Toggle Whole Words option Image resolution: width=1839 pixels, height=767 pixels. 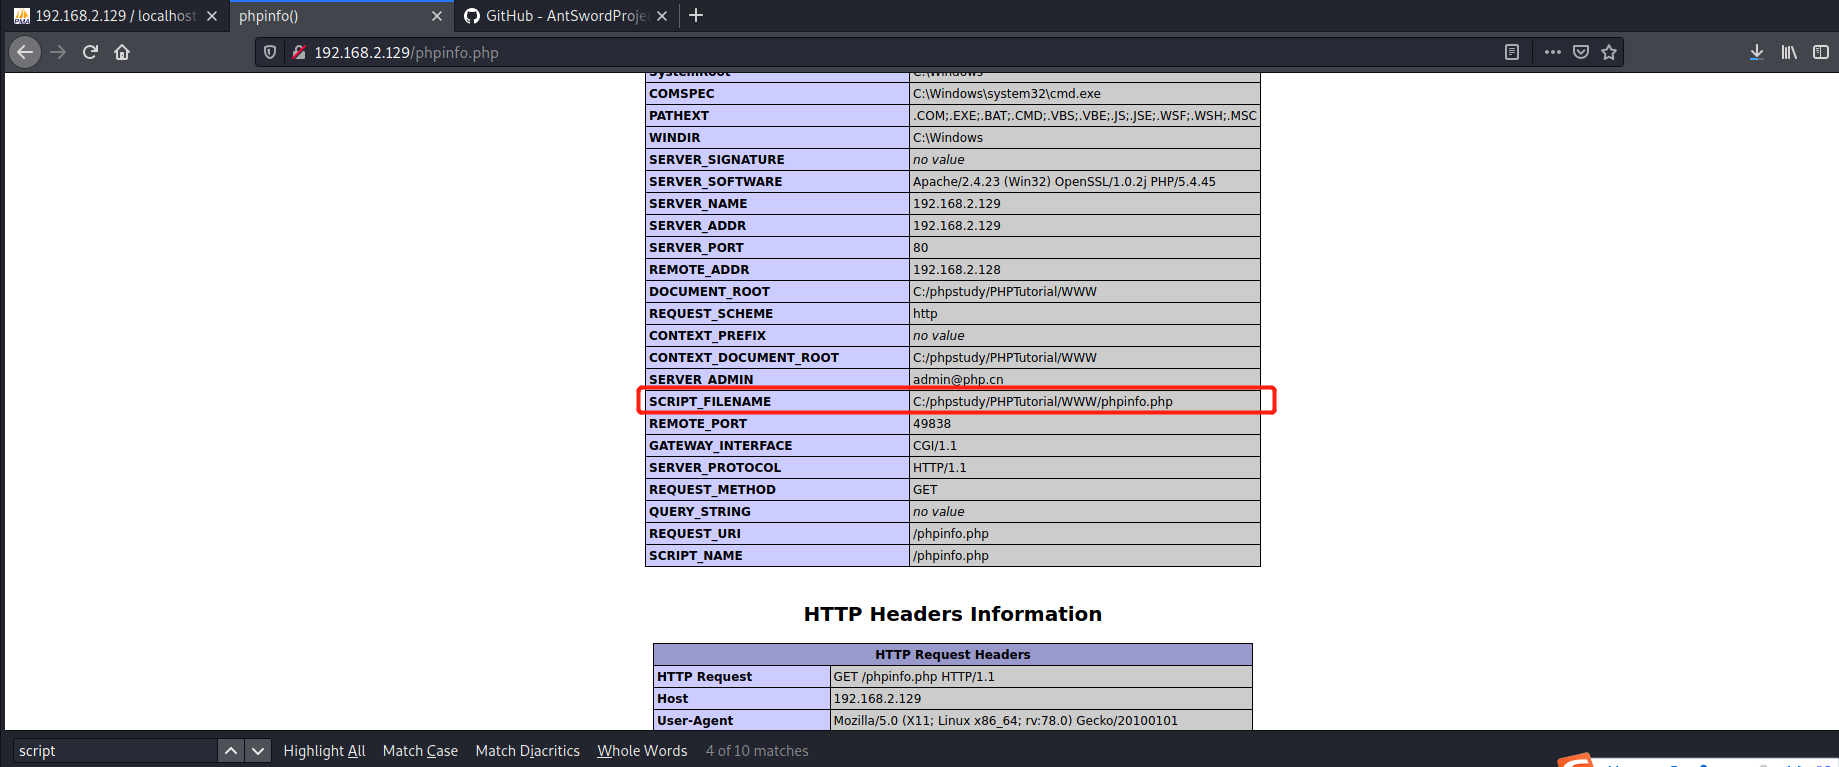tap(642, 751)
